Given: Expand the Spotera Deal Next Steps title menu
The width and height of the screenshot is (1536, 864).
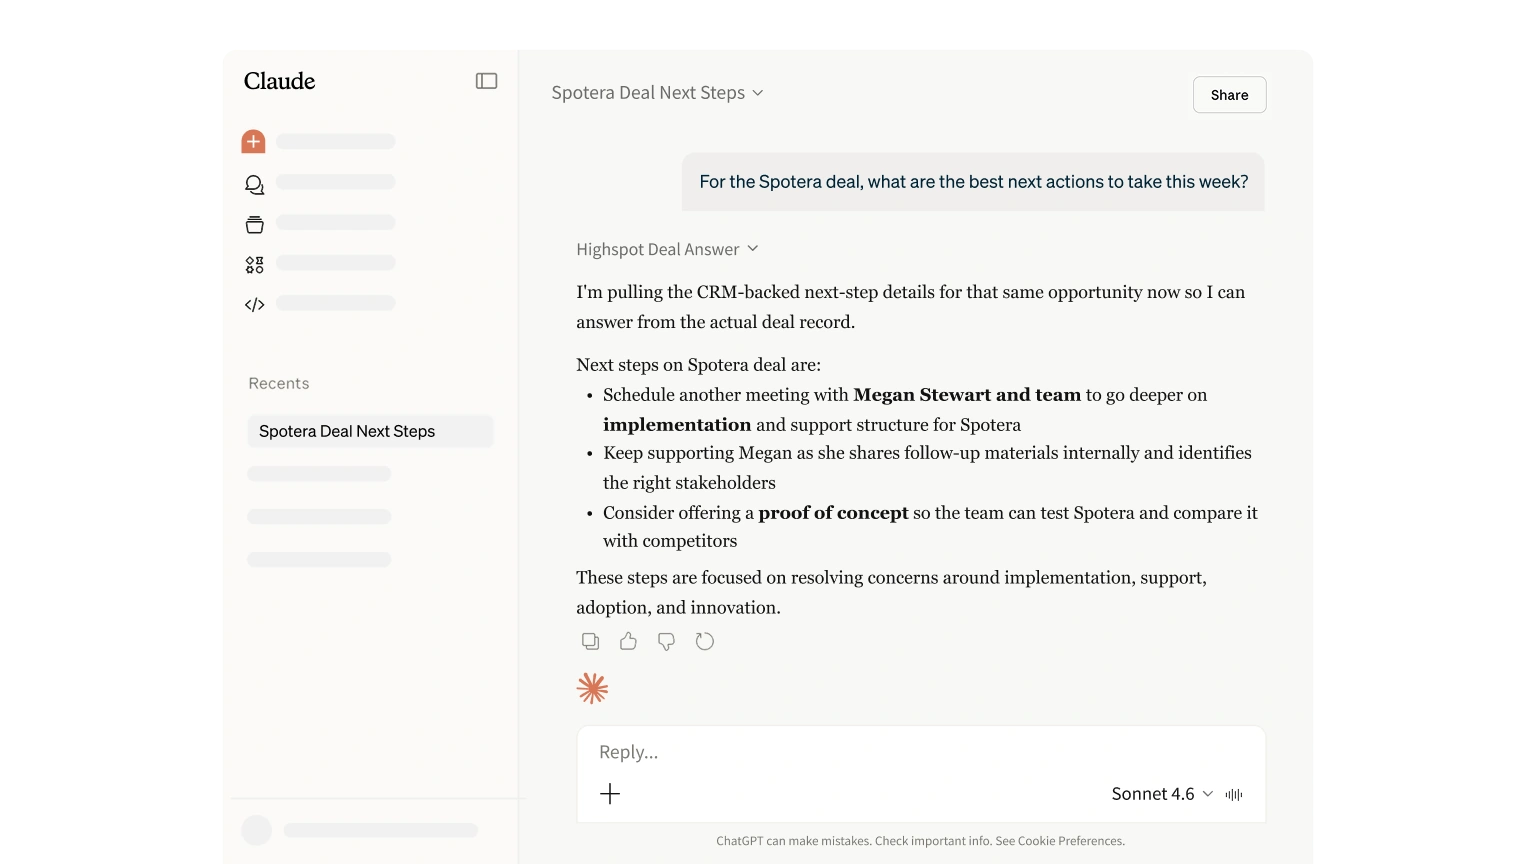Looking at the screenshot, I should (x=658, y=93).
